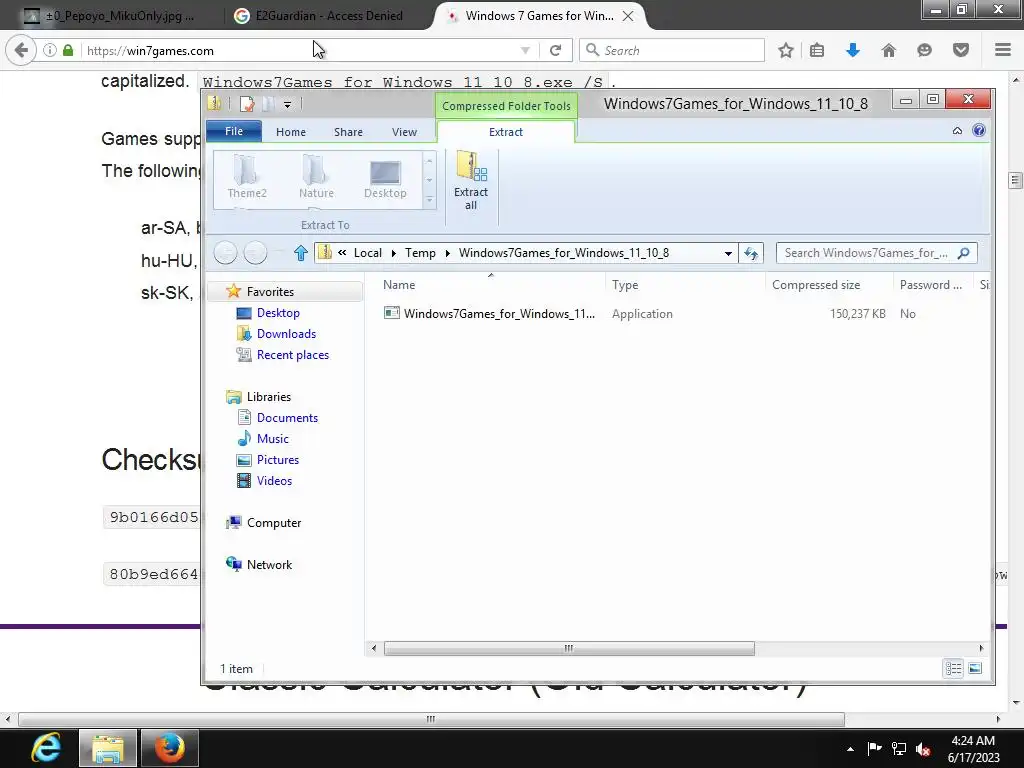The image size is (1024, 768).
Task: Choose Theme2 as extract destination
Action: tap(247, 177)
